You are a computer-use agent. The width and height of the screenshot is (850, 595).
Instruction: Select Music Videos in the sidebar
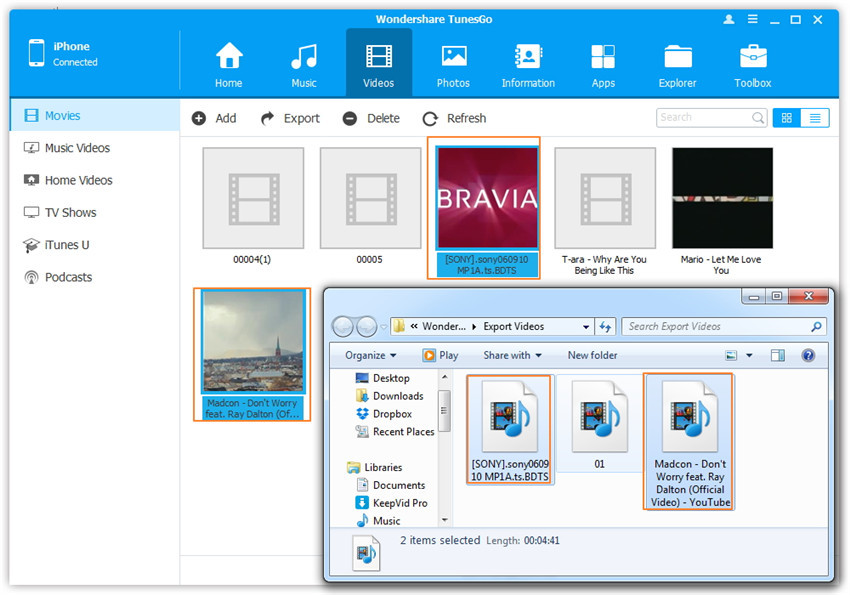click(x=77, y=148)
